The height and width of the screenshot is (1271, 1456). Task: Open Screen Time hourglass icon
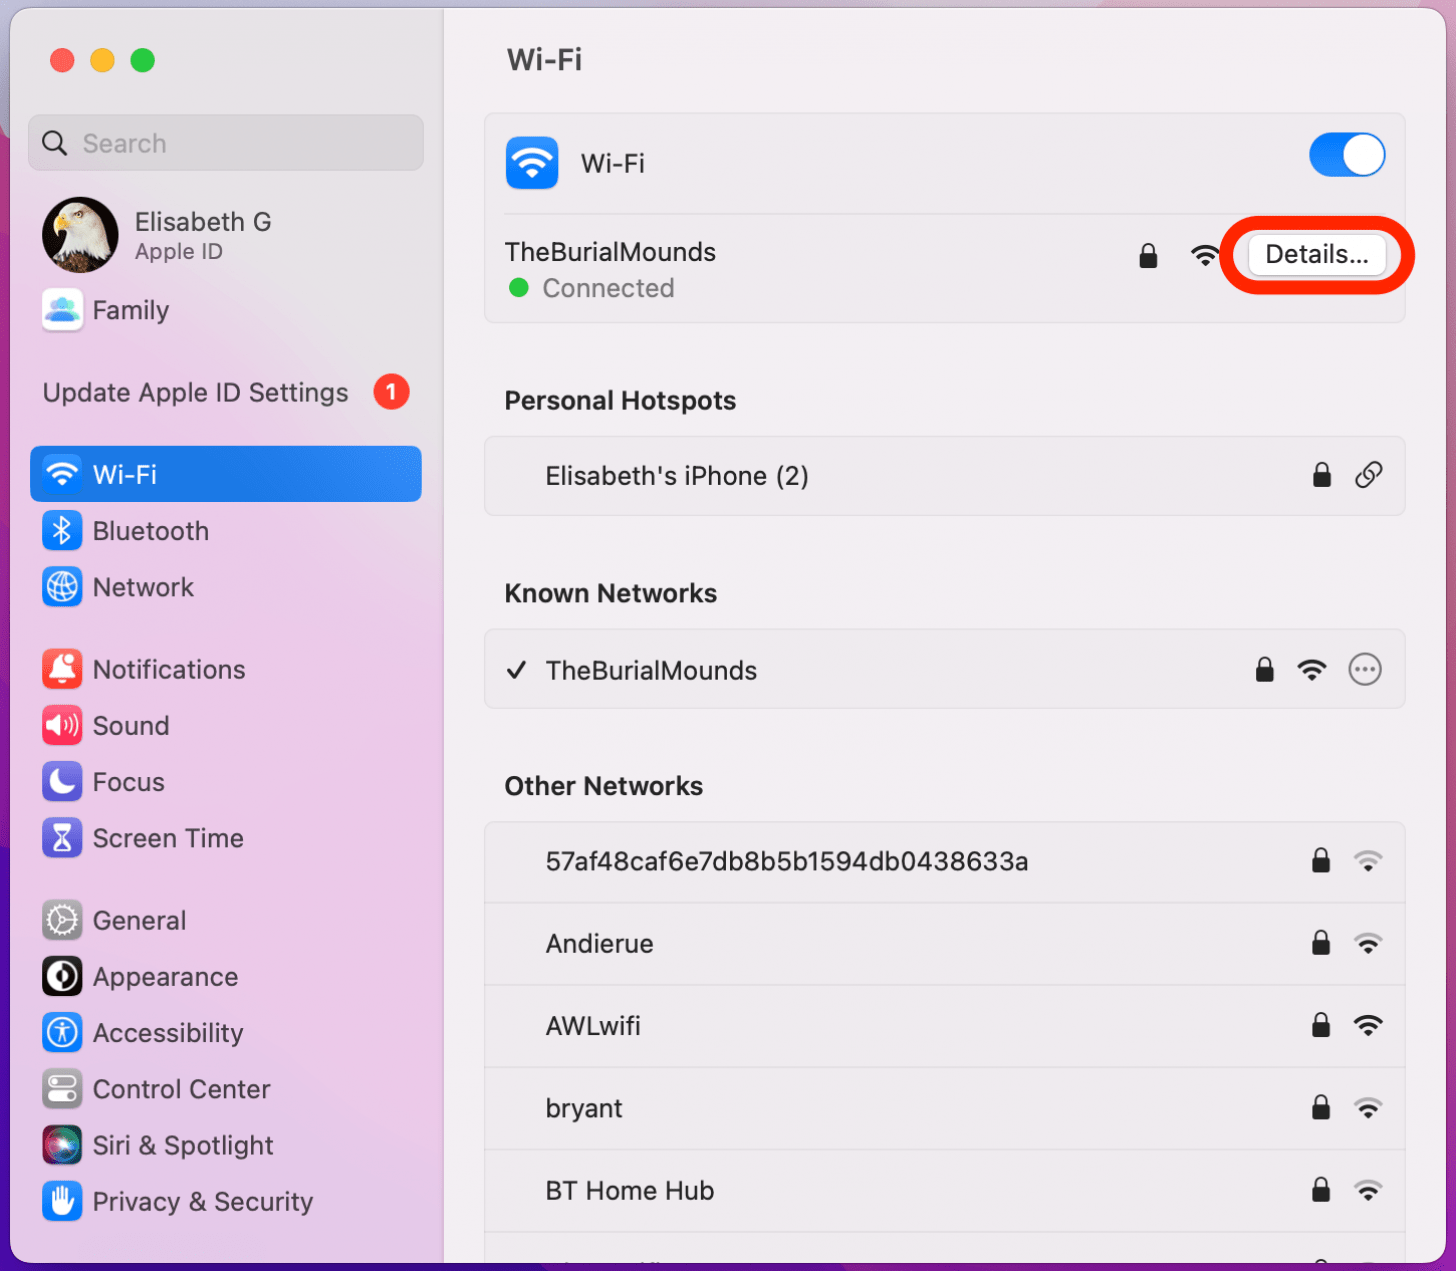[62, 838]
